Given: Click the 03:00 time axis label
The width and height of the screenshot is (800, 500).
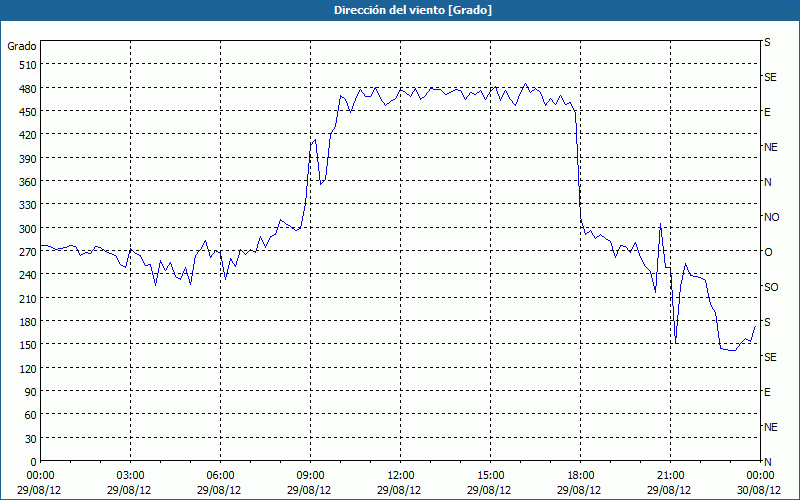Looking at the screenshot, I should (x=131, y=476).
